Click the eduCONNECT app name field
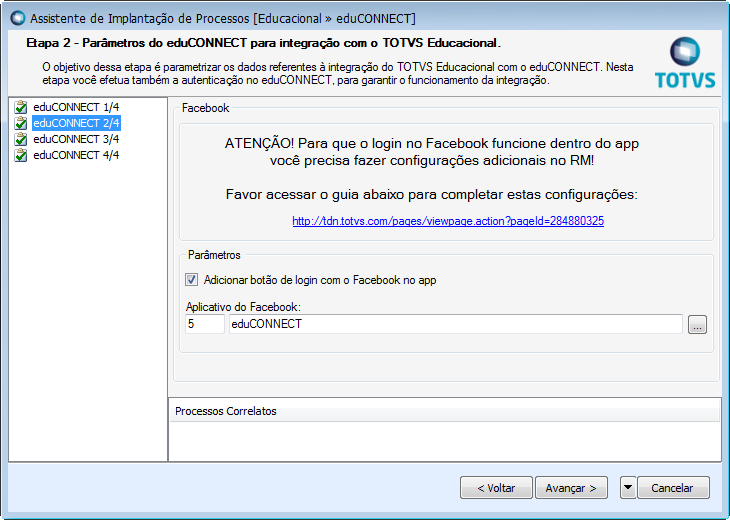Image resolution: width=730 pixels, height=520 pixels. [455, 324]
